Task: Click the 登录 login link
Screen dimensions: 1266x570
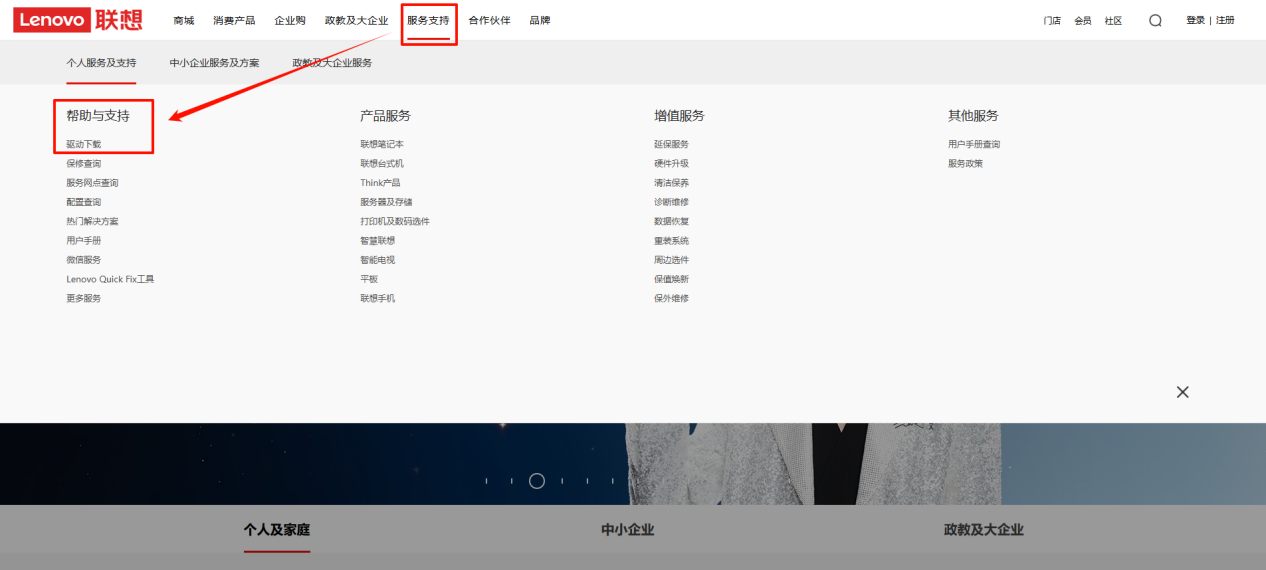Action: tap(1195, 20)
